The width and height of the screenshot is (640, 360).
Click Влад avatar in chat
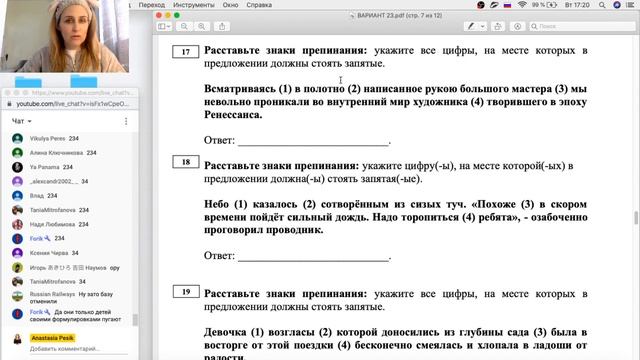coord(17,196)
